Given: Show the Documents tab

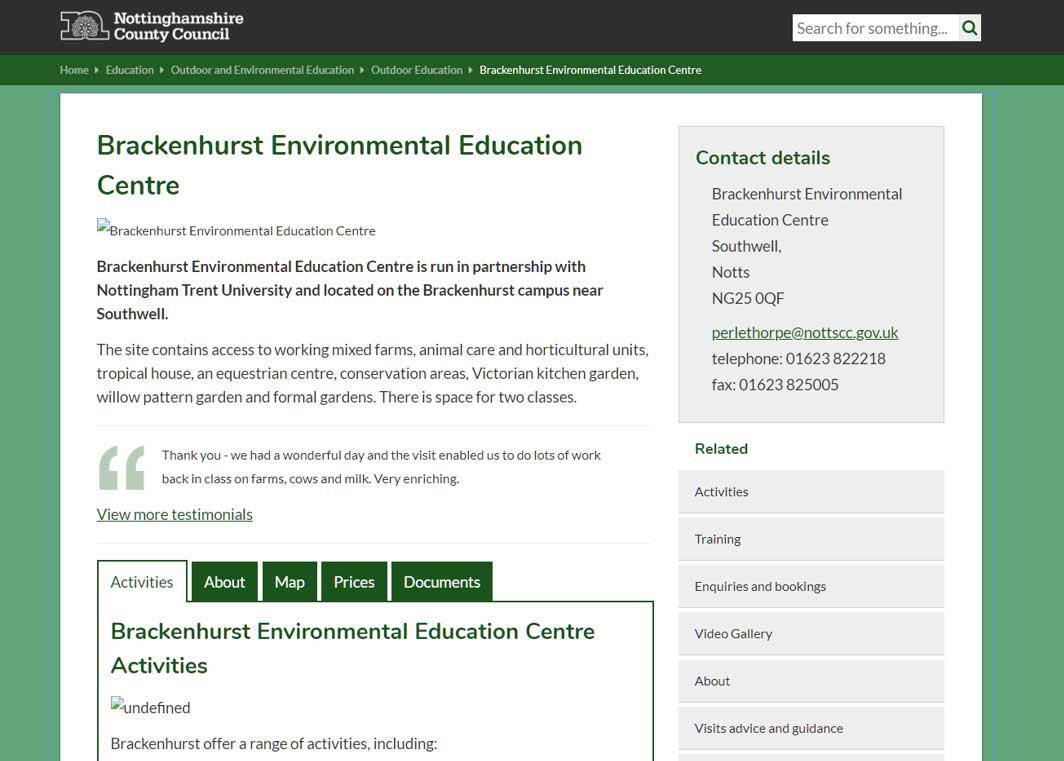Looking at the screenshot, I should 442,582.
